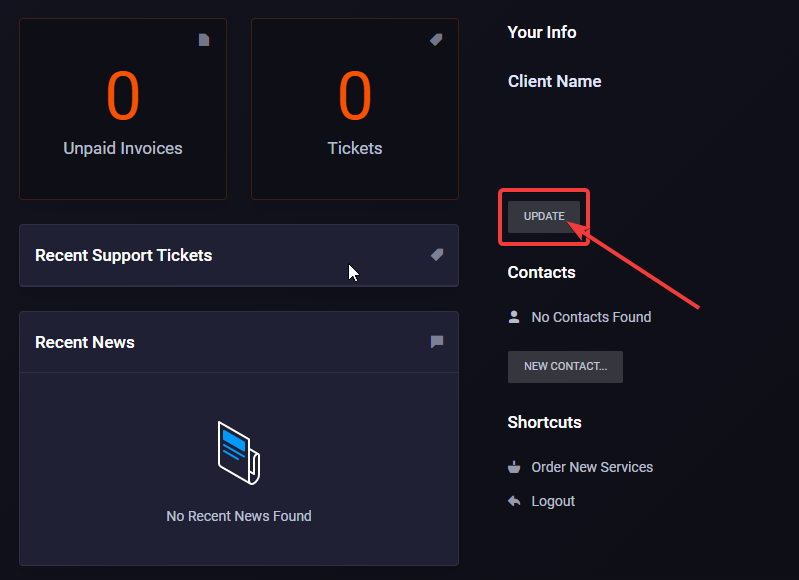Select the Recent Support Tickets panel heading
This screenshot has height=580, width=799.
(123, 255)
